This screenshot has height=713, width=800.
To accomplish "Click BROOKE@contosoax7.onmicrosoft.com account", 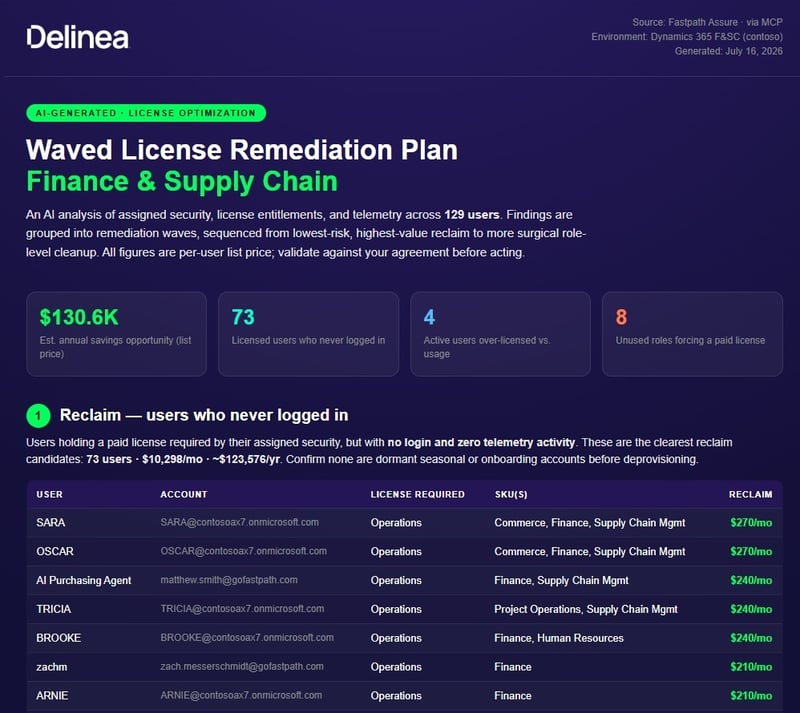I will 247,638.
